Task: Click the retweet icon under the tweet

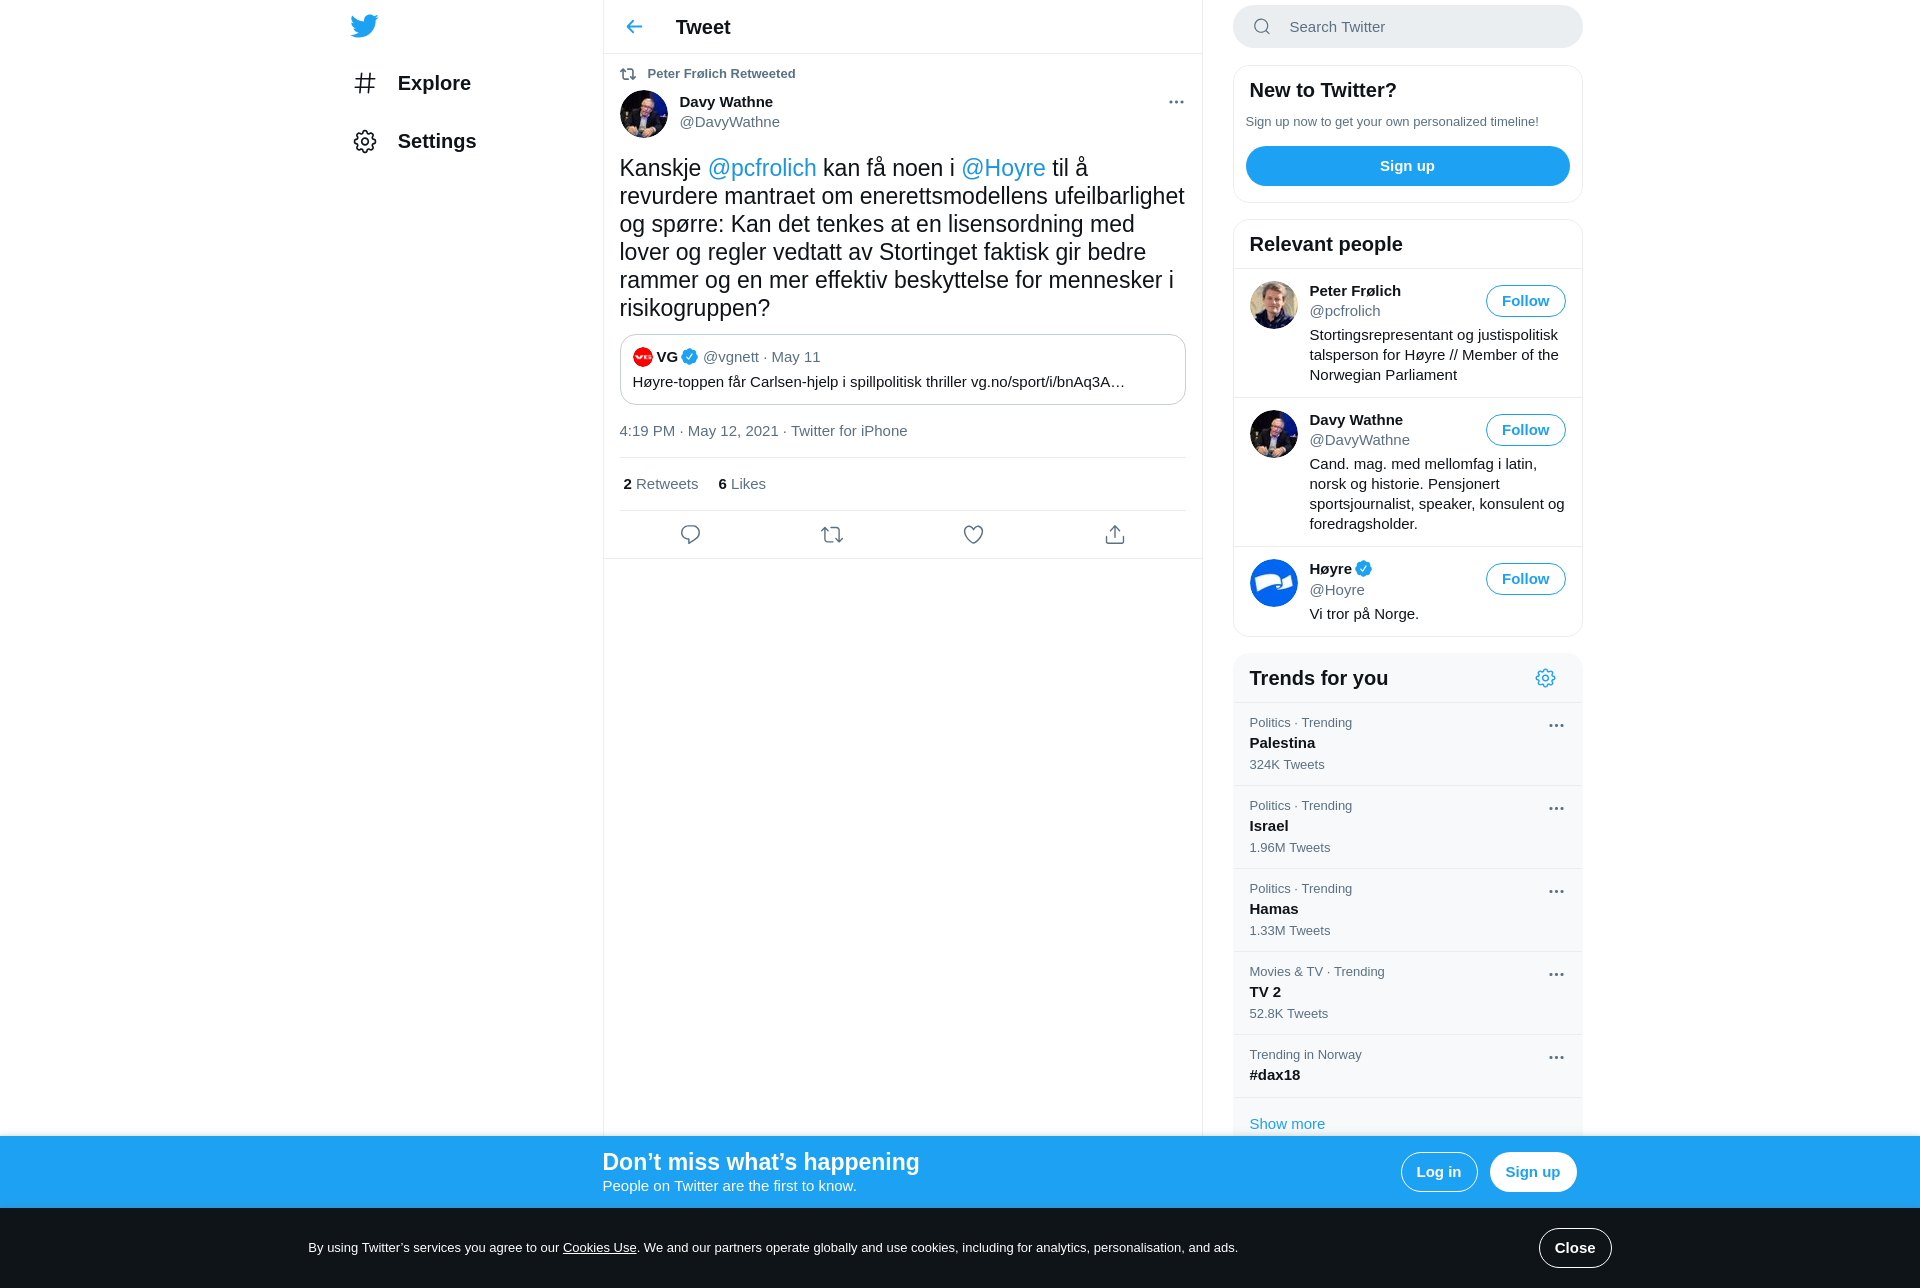Action: pos(832,534)
